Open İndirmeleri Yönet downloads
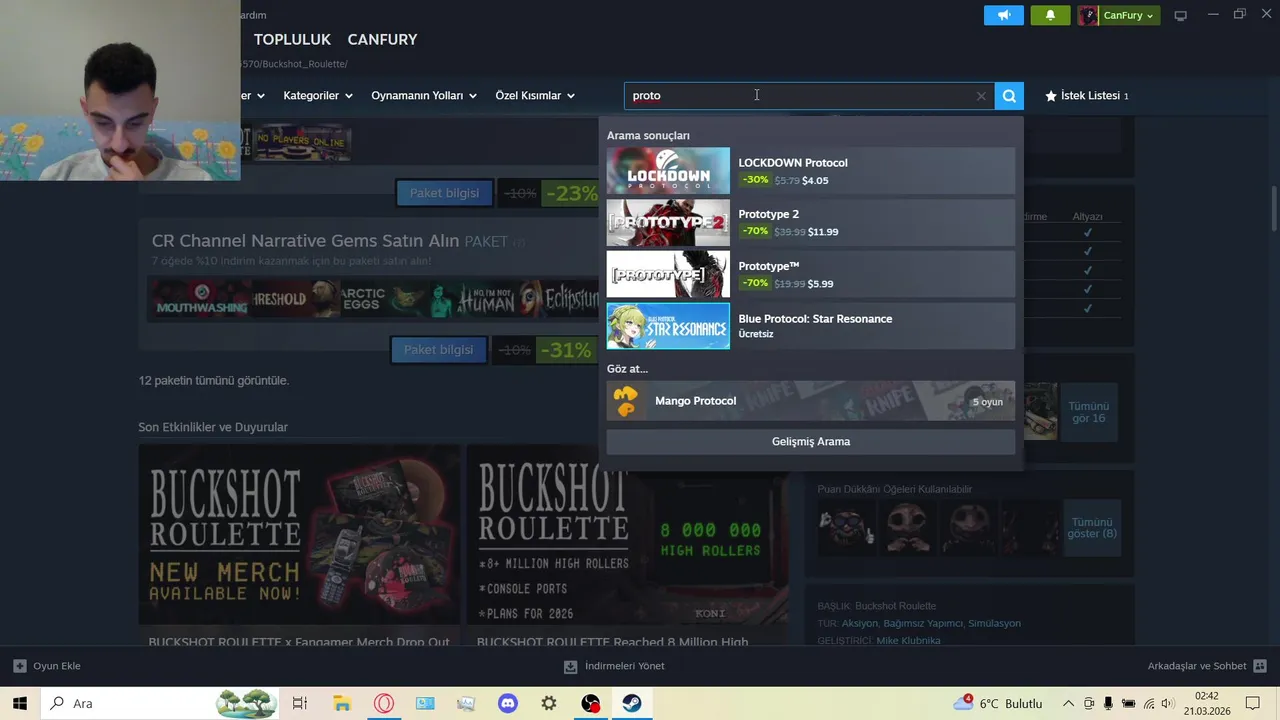1280x720 pixels. [x=614, y=666]
